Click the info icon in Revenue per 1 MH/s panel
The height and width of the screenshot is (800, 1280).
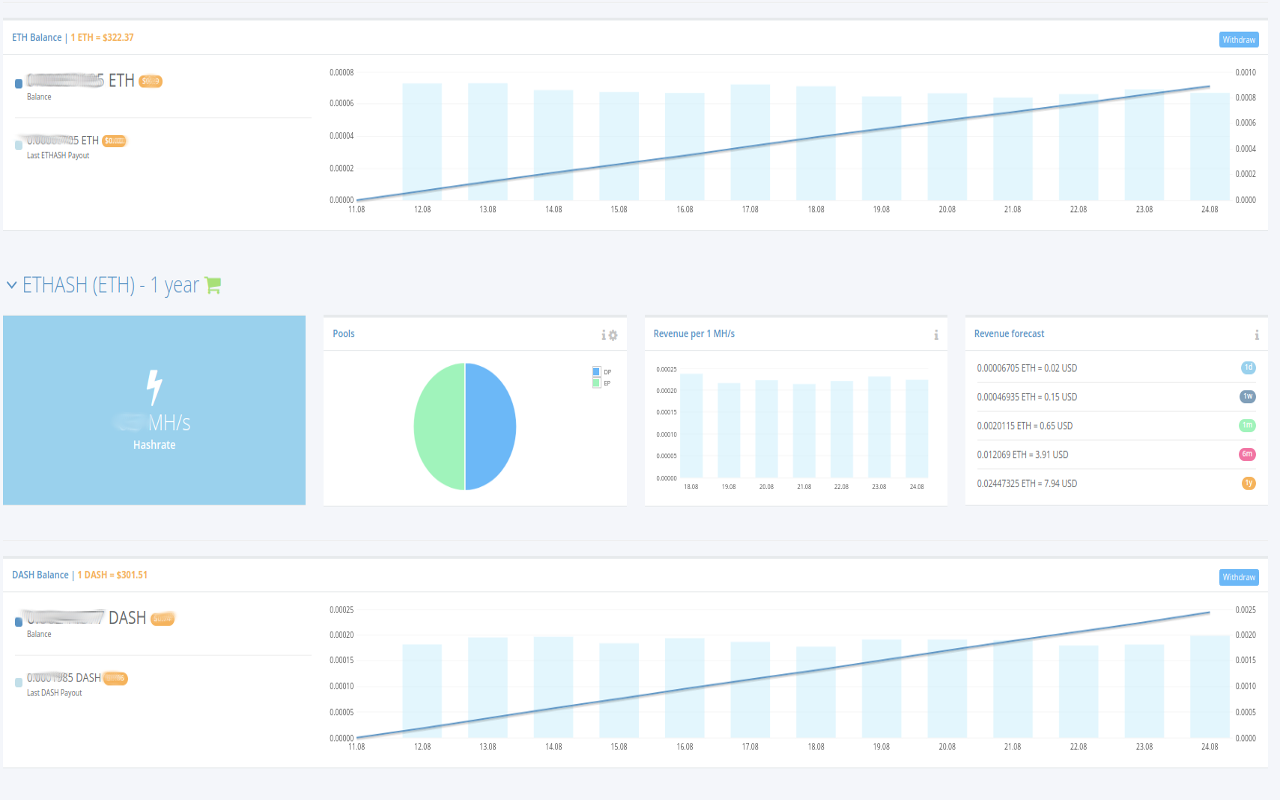coord(936,335)
